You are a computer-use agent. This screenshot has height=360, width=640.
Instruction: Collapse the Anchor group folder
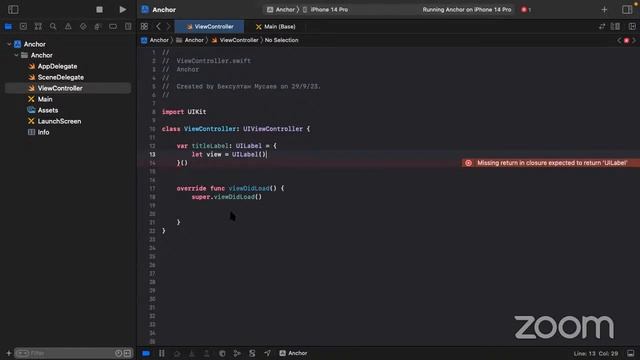[16, 55]
